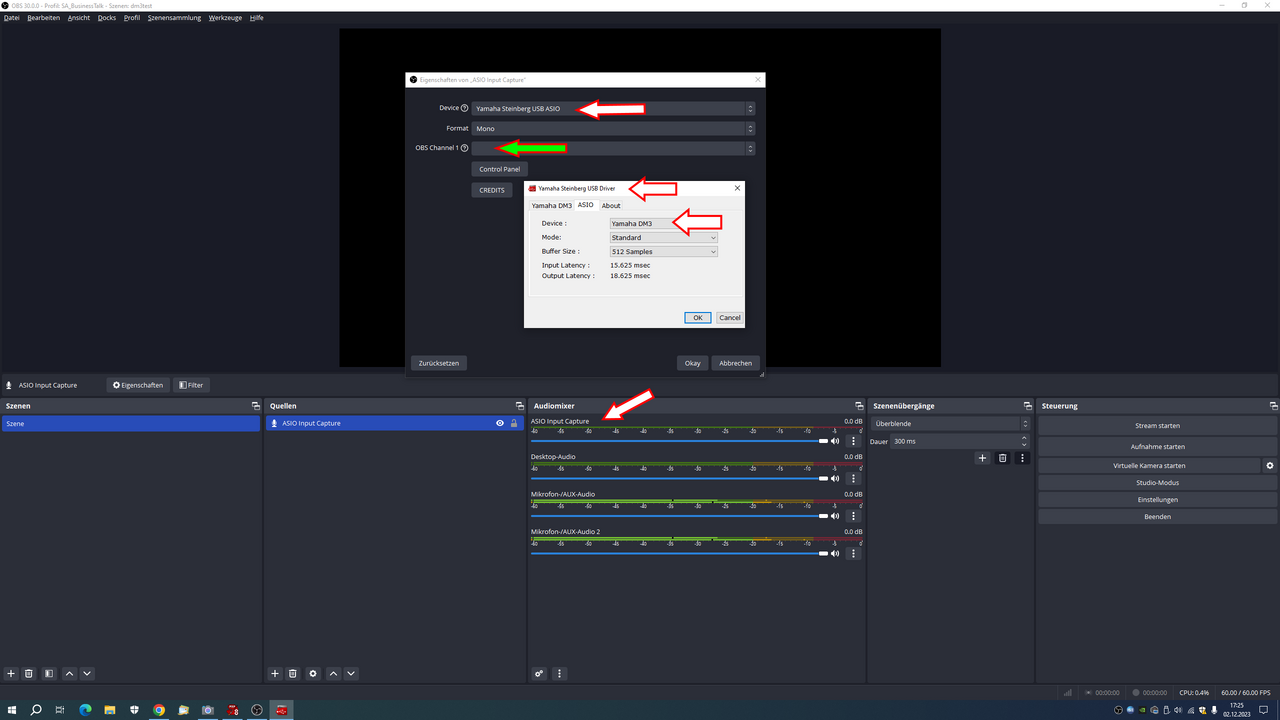Click the CREDITS button
The width and height of the screenshot is (1280, 720).
tap(492, 190)
